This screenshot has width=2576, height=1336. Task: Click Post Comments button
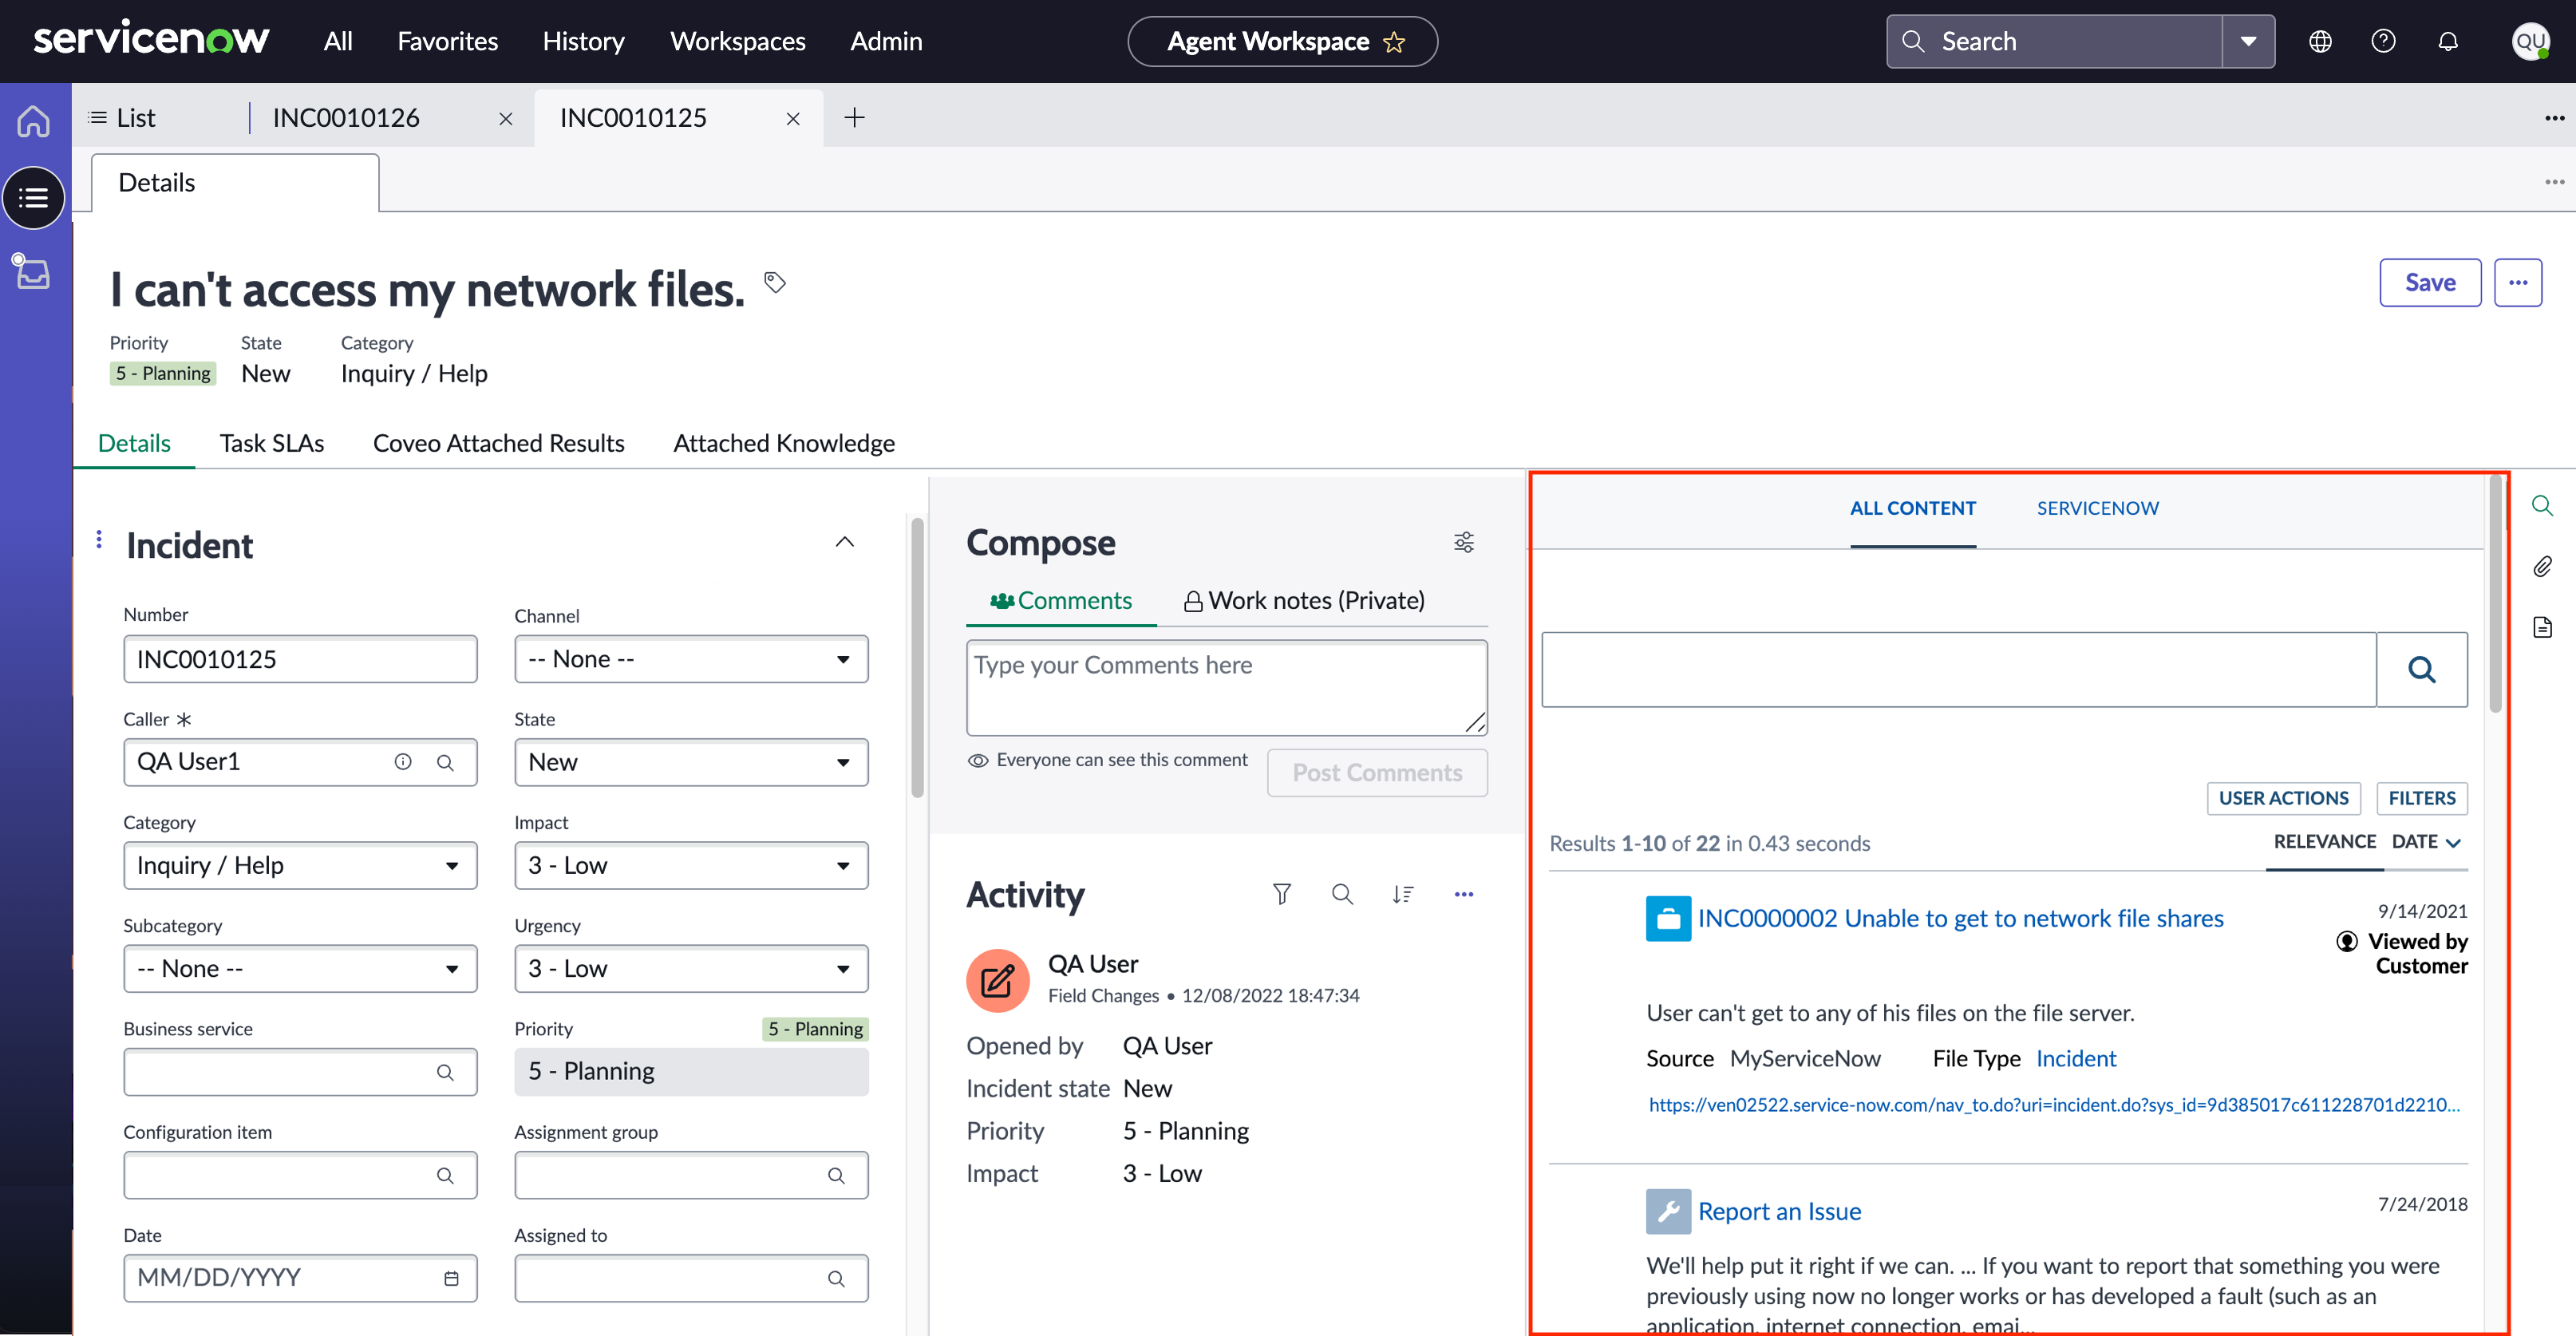pyautogui.click(x=1377, y=773)
